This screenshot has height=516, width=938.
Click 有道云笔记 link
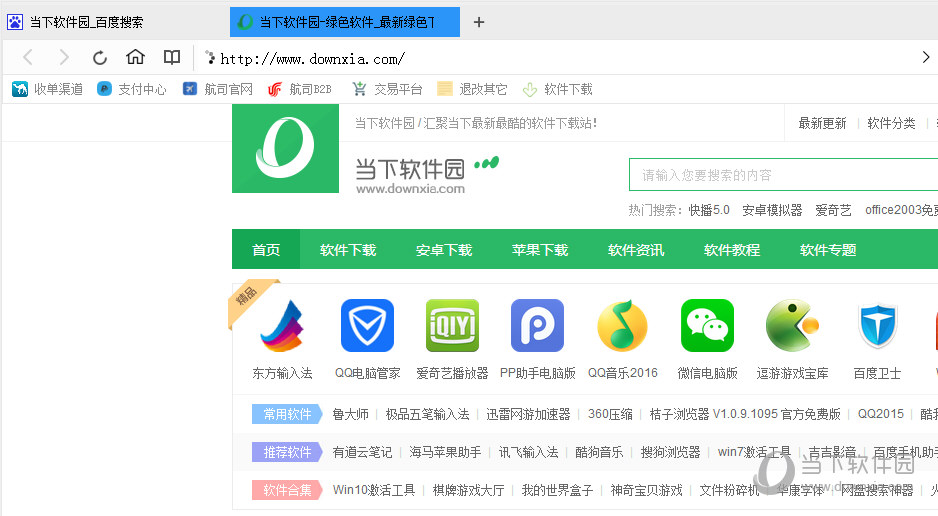pos(363,452)
